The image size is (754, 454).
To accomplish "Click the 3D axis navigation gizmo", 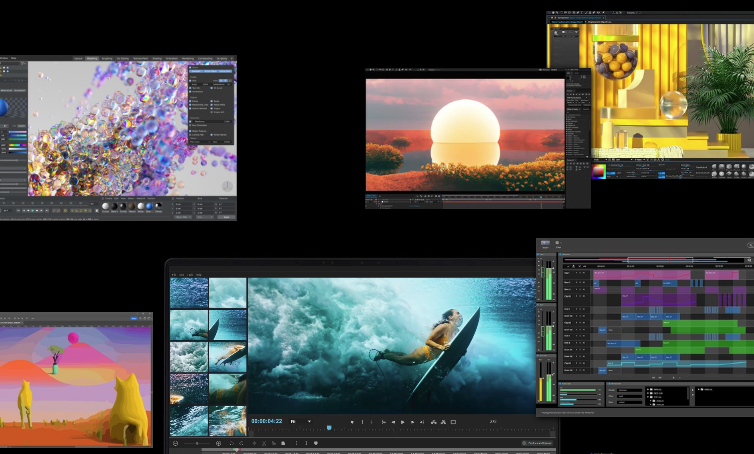I will click(226, 187).
